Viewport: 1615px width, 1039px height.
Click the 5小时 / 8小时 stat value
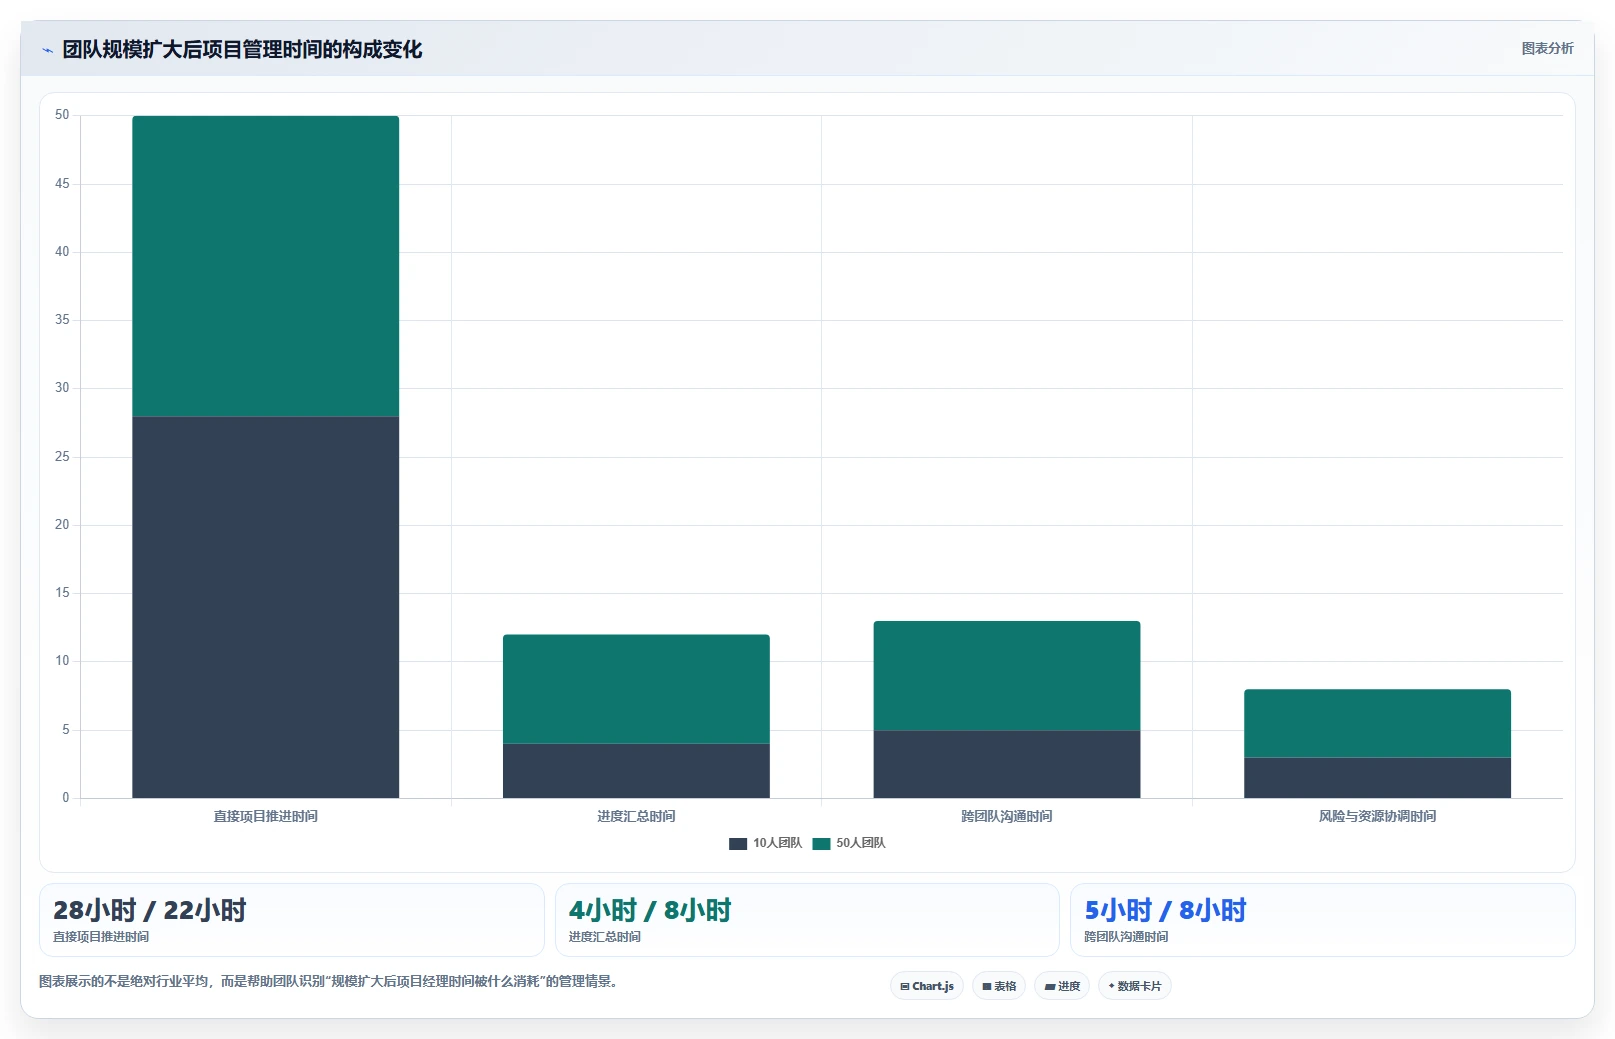point(1166,910)
